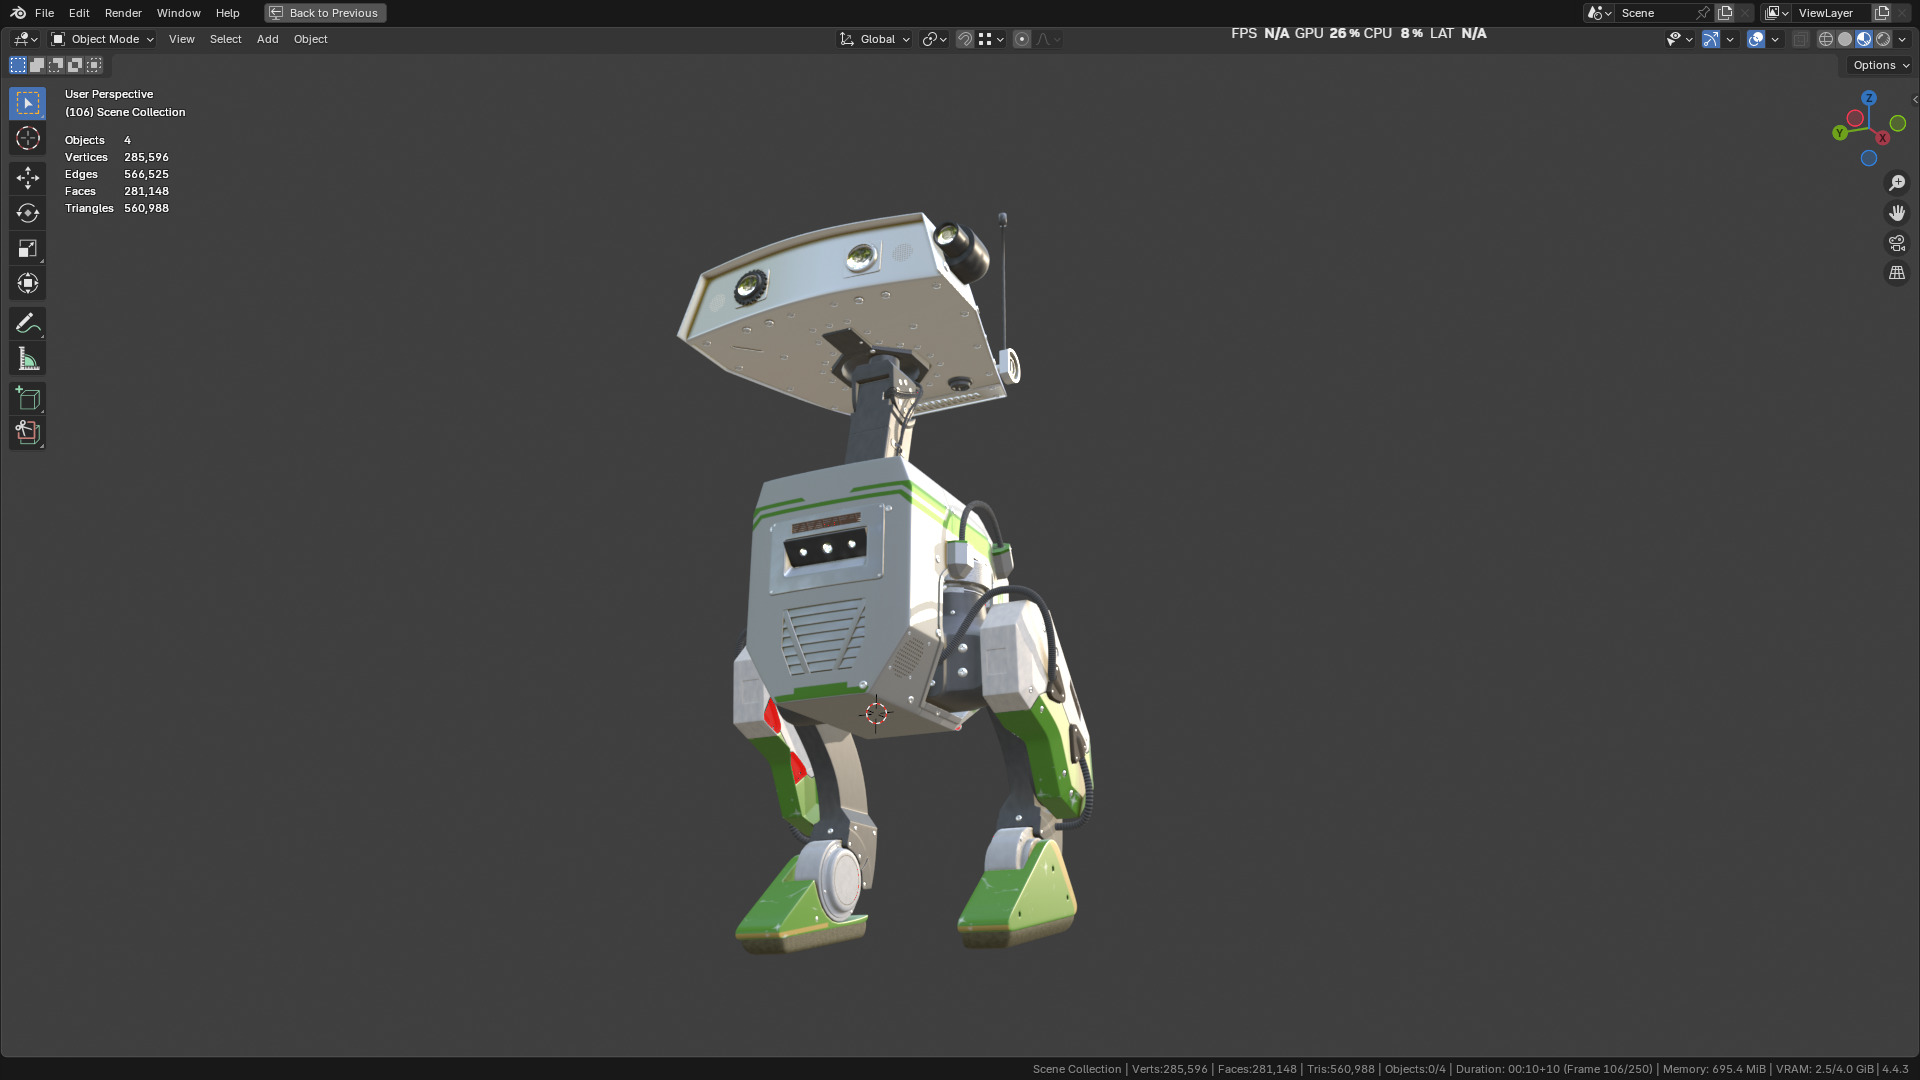Image resolution: width=1920 pixels, height=1080 pixels.
Task: Click the Z axis on navigation gizmo
Action: coord(1869,98)
